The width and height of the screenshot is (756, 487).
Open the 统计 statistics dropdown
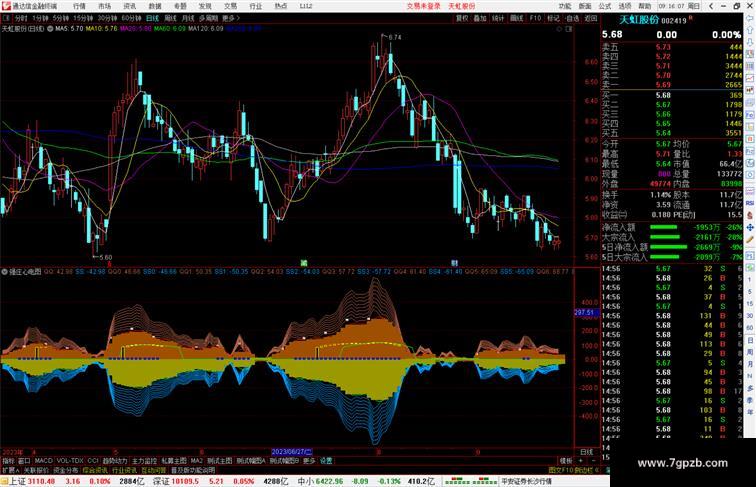[x=498, y=18]
